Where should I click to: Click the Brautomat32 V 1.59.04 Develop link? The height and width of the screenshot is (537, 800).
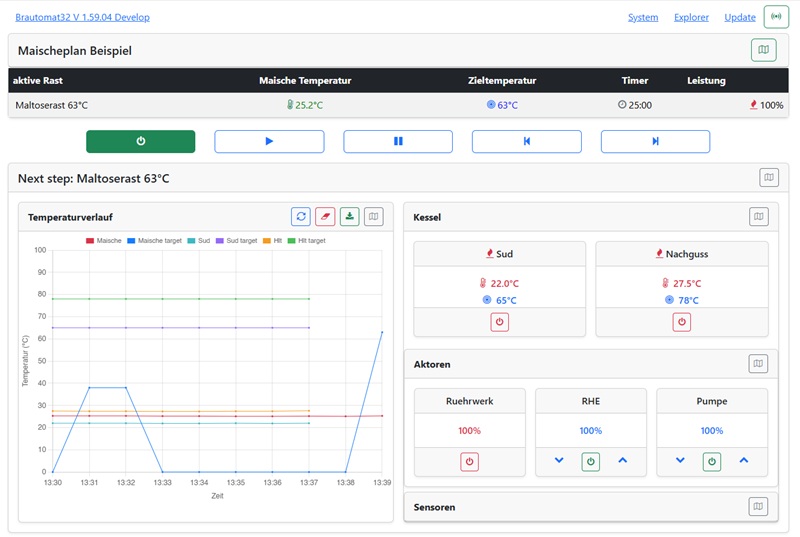(78, 17)
